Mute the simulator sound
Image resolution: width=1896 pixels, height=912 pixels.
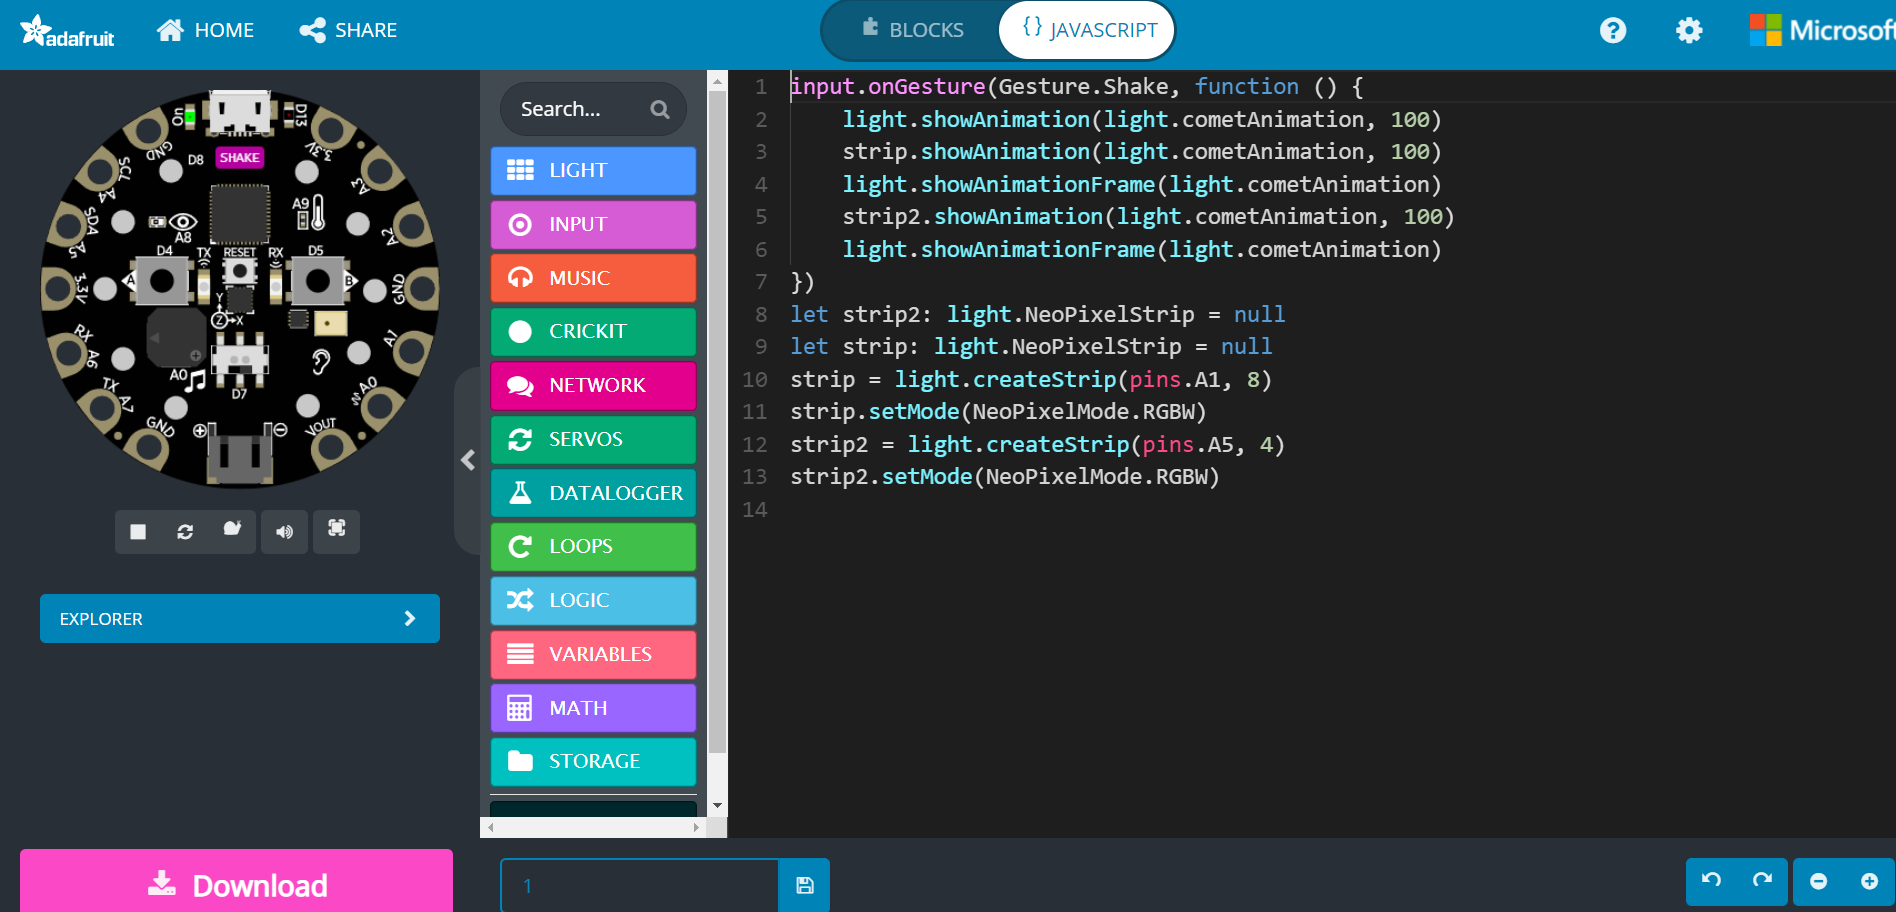click(284, 531)
